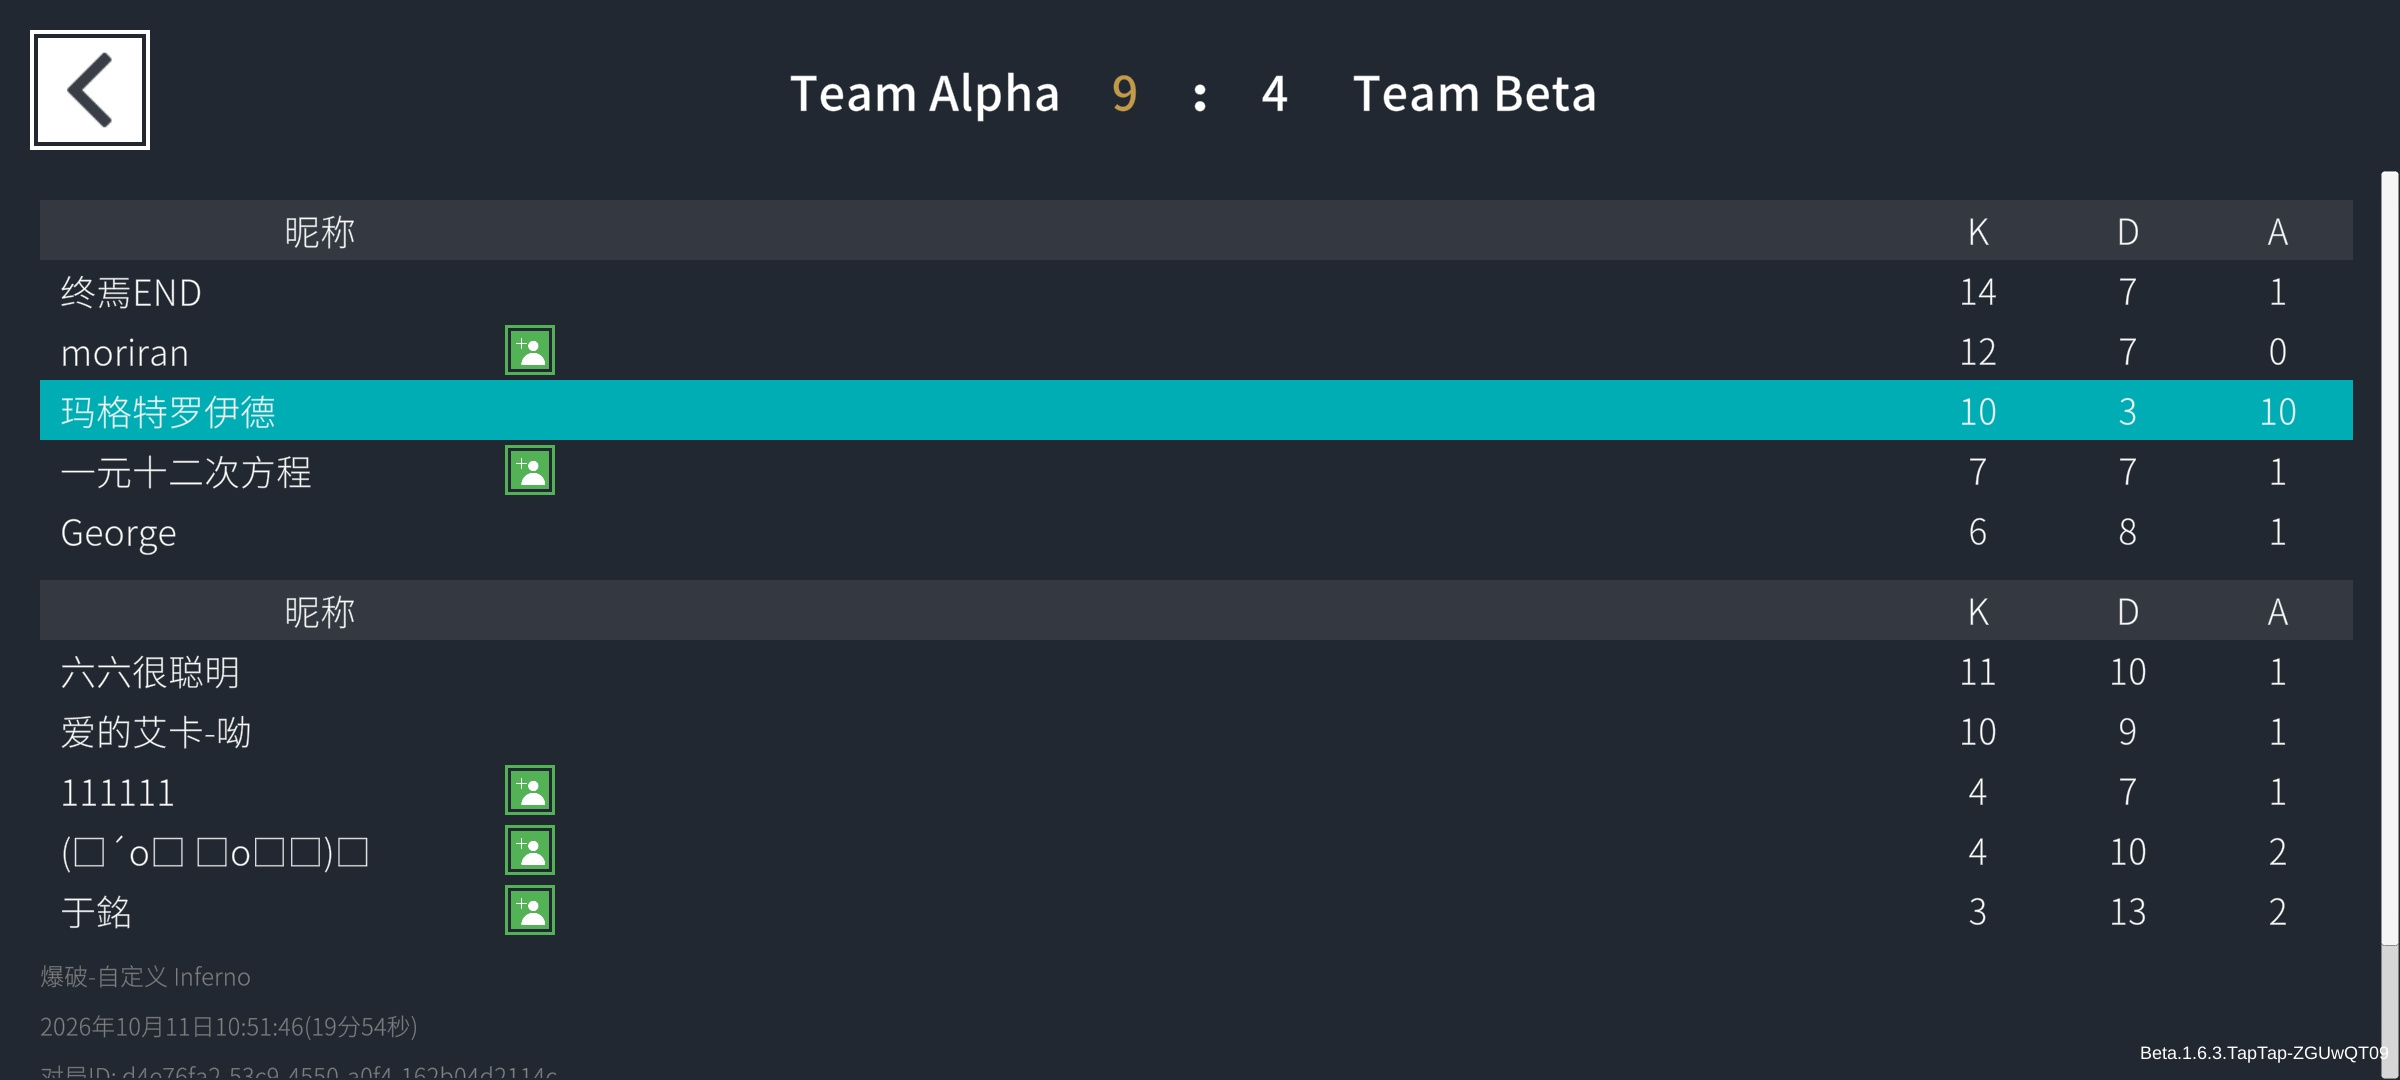Click the 昵称 header of Team Alpha table
This screenshot has width=2400, height=1080.
pos(320,232)
